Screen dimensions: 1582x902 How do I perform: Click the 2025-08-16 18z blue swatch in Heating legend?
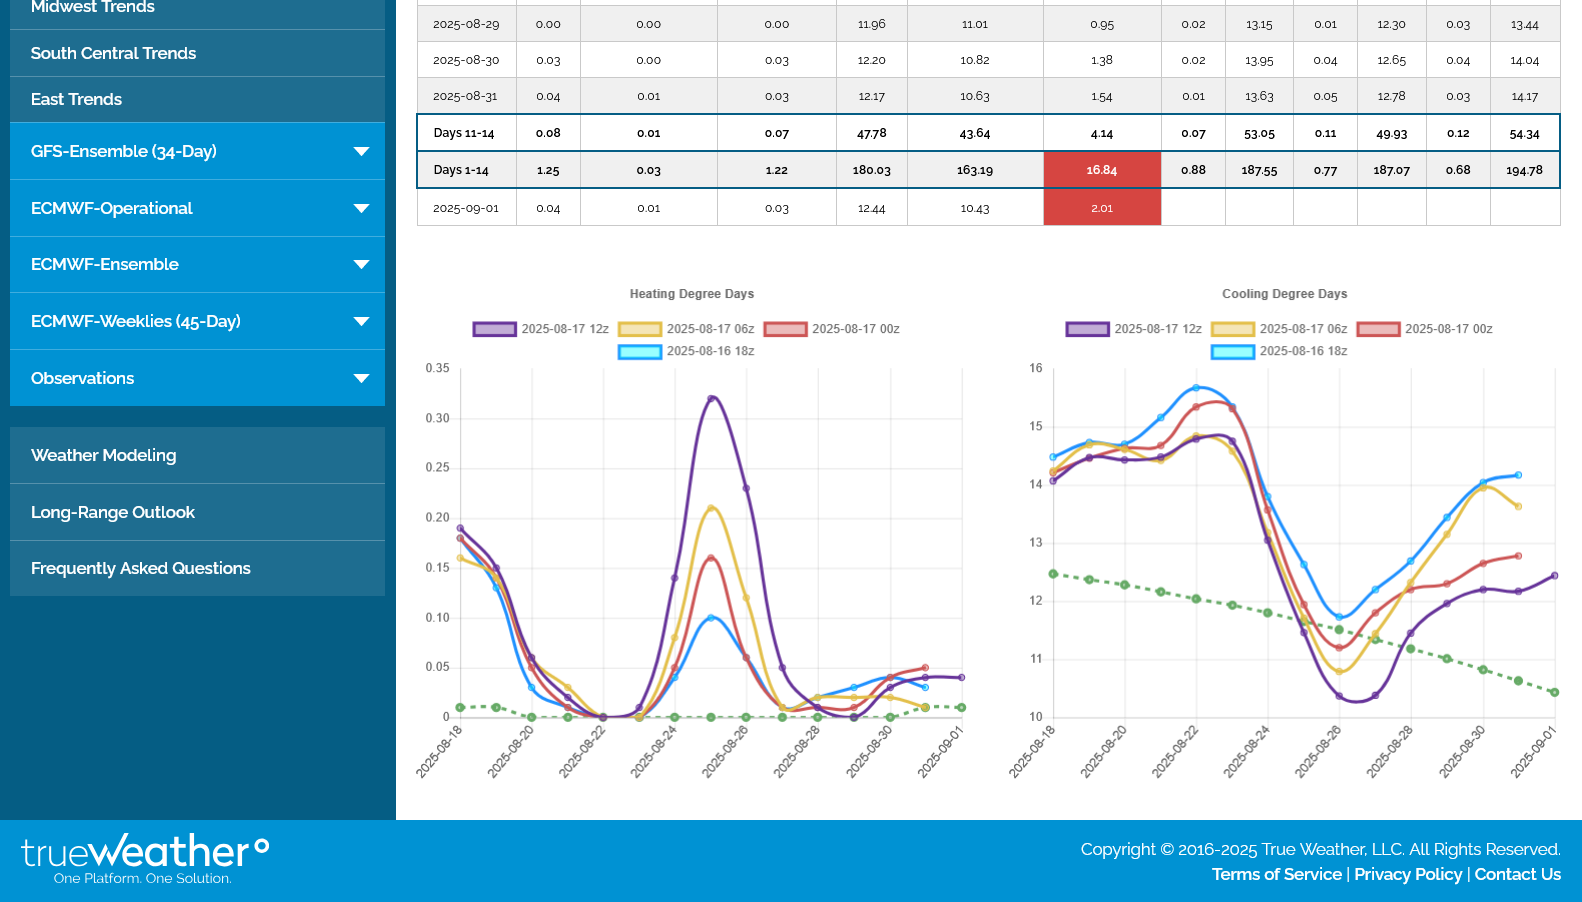[x=640, y=351]
